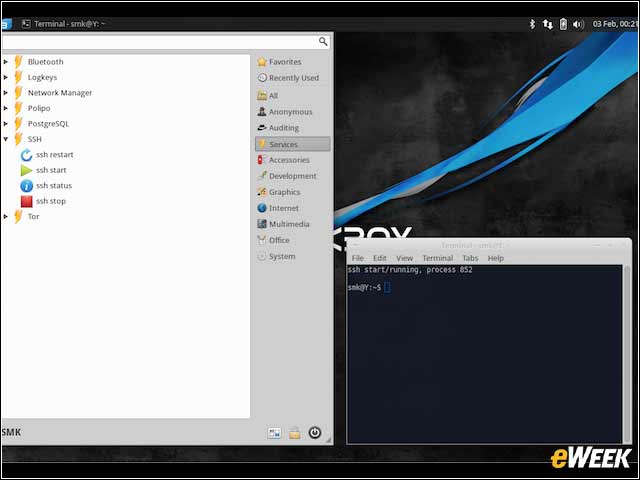Viewport: 640px width, 480px height.
Task: Click the magnifier search icon
Action: [x=323, y=42]
